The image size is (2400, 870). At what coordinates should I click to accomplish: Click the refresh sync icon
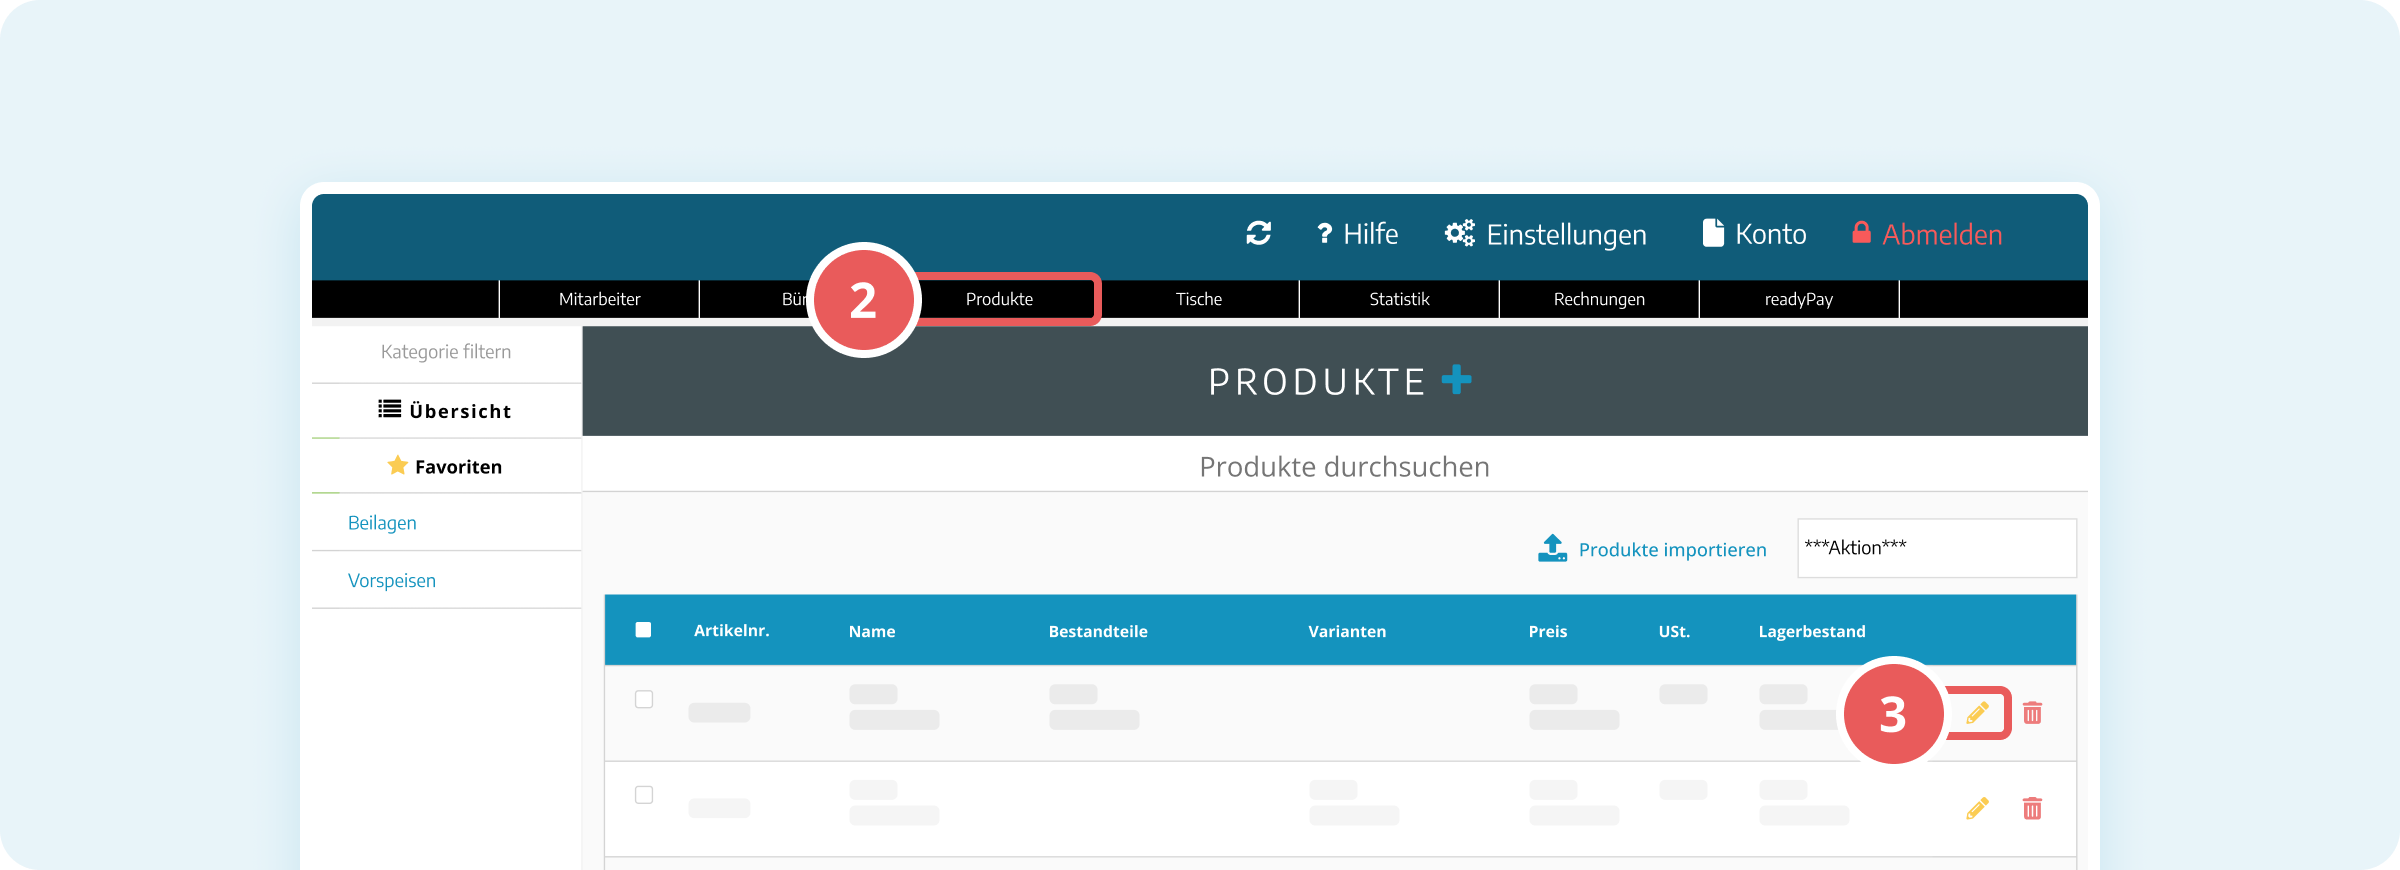1258,234
